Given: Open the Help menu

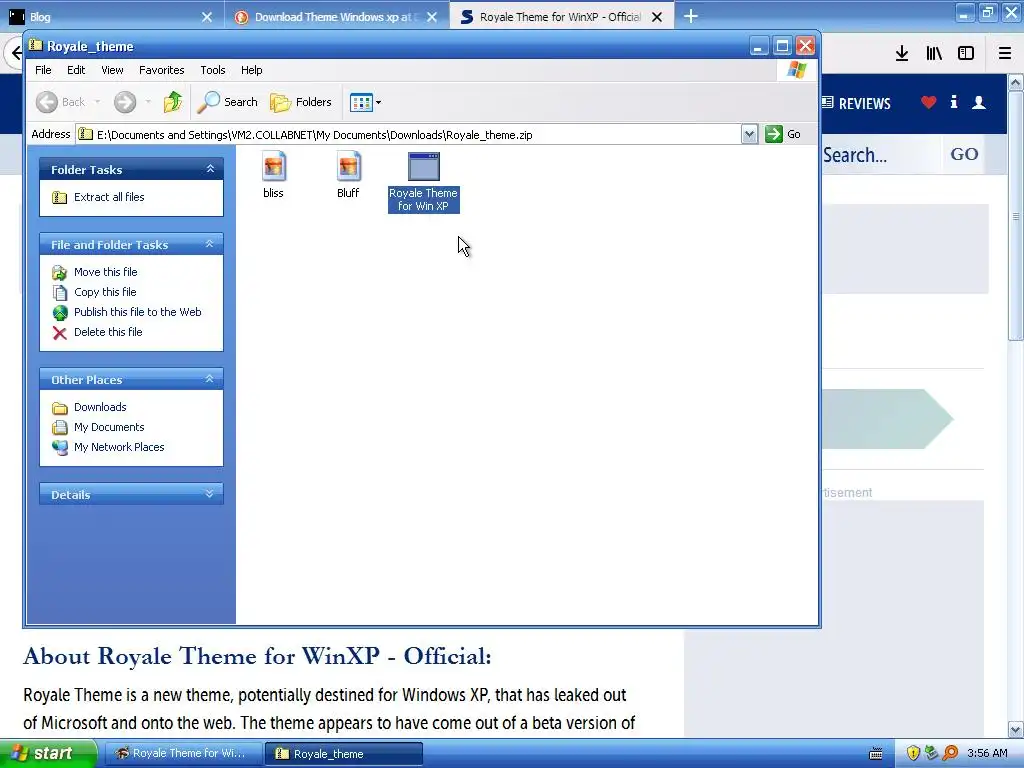Looking at the screenshot, I should click(x=251, y=70).
